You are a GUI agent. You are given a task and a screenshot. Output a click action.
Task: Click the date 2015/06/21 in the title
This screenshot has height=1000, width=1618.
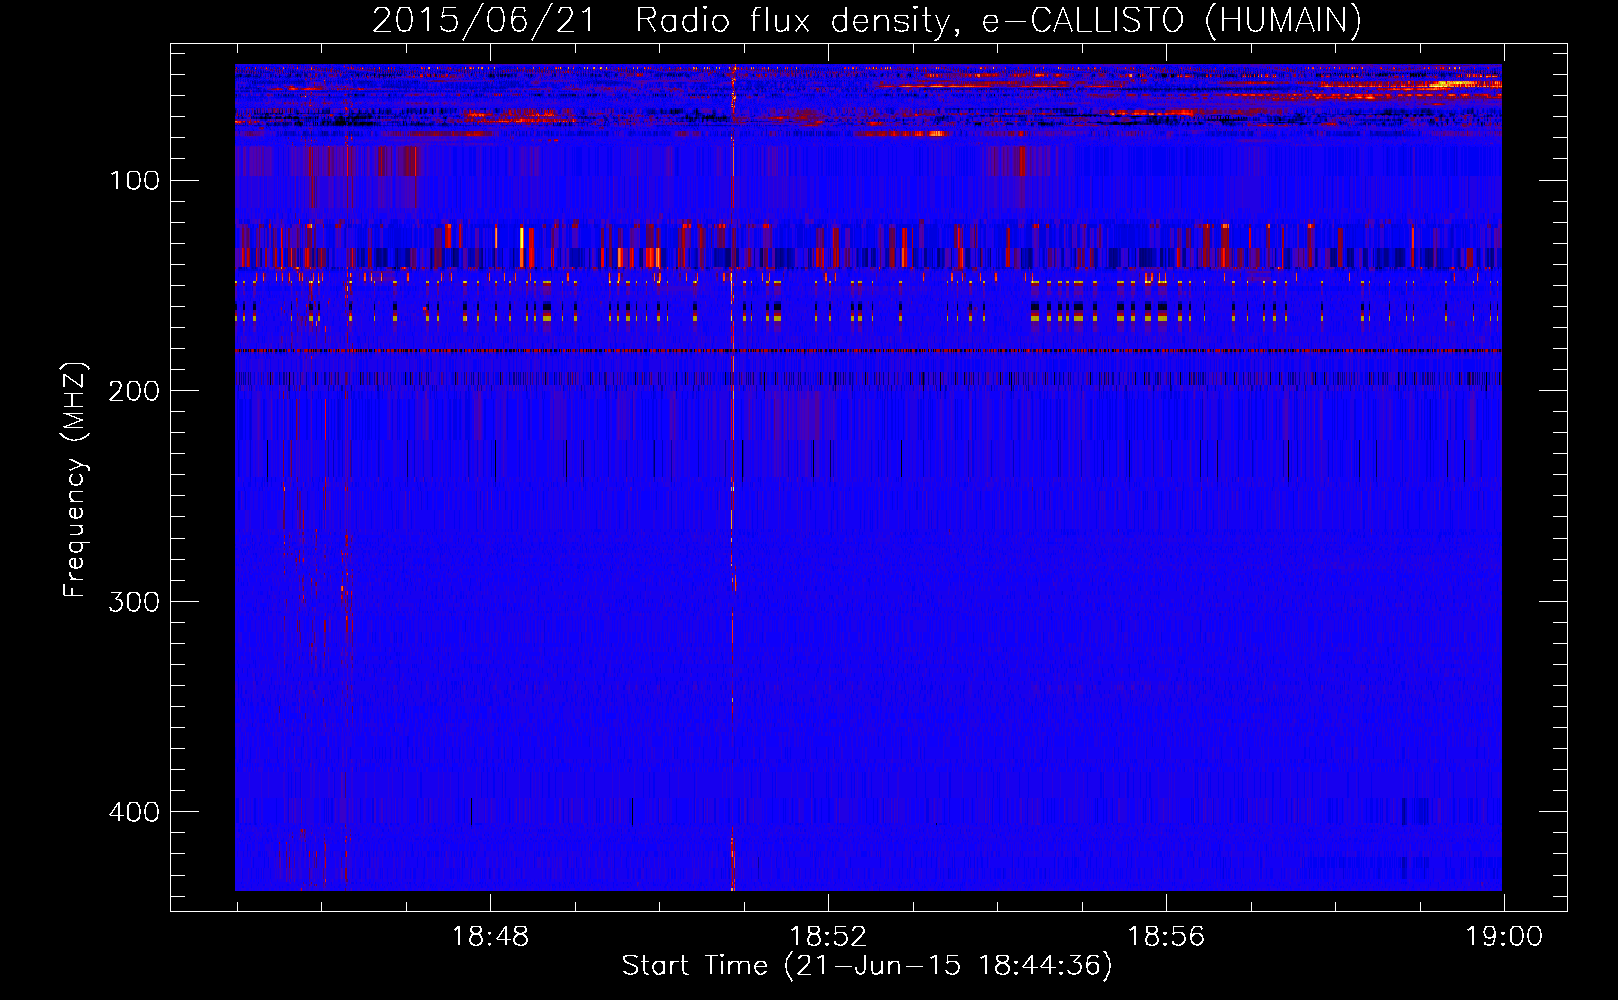point(484,21)
